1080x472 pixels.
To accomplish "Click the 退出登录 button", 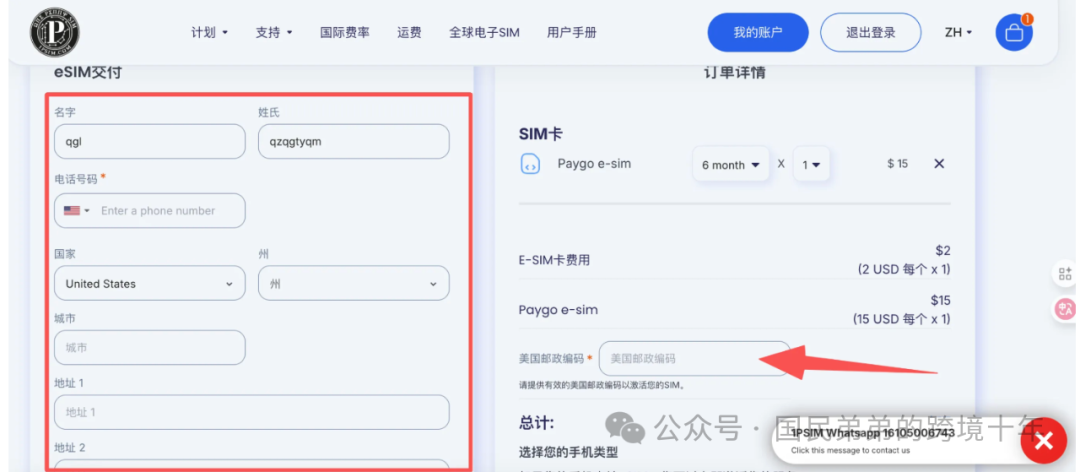I will click(x=871, y=32).
